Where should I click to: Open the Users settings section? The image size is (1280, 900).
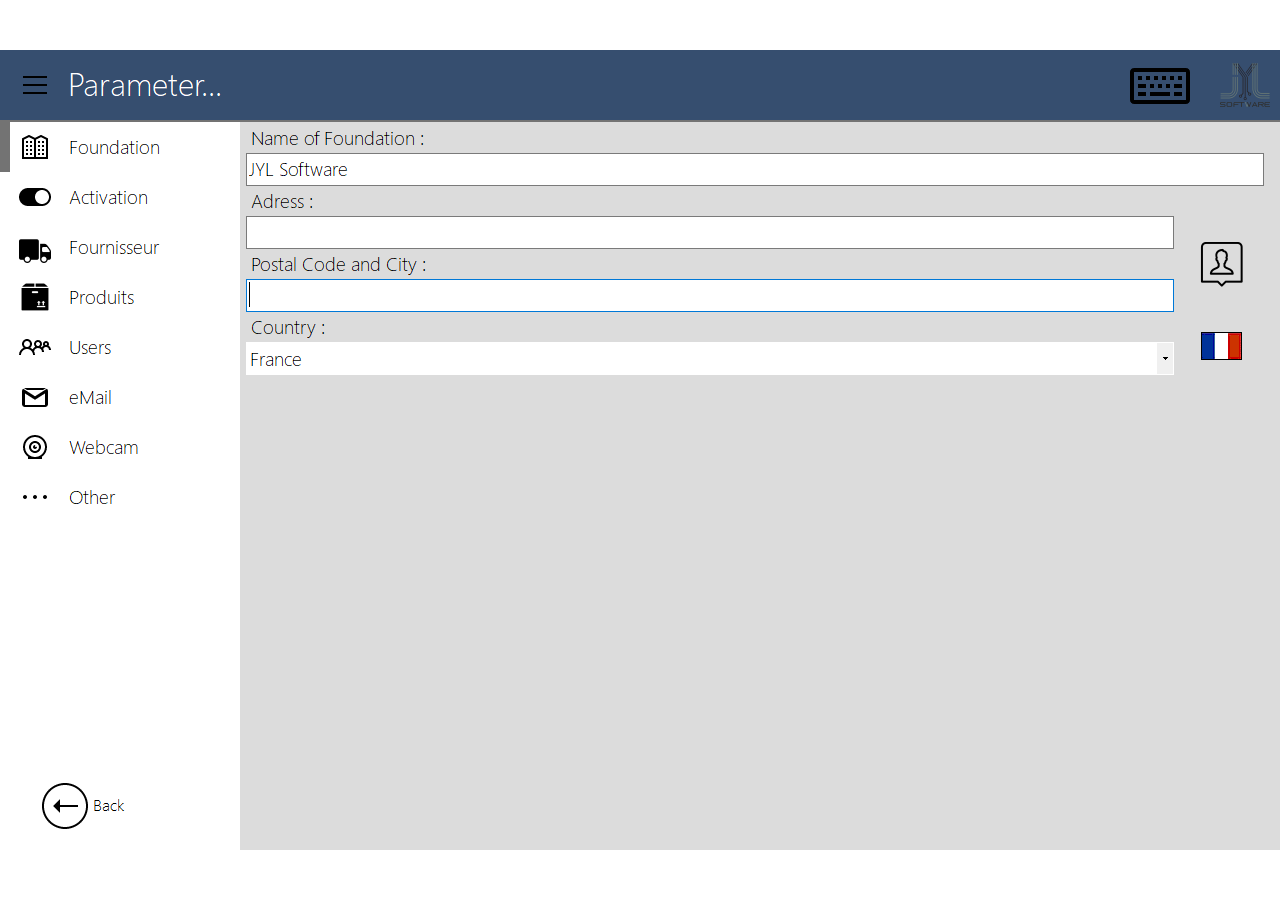click(x=90, y=348)
